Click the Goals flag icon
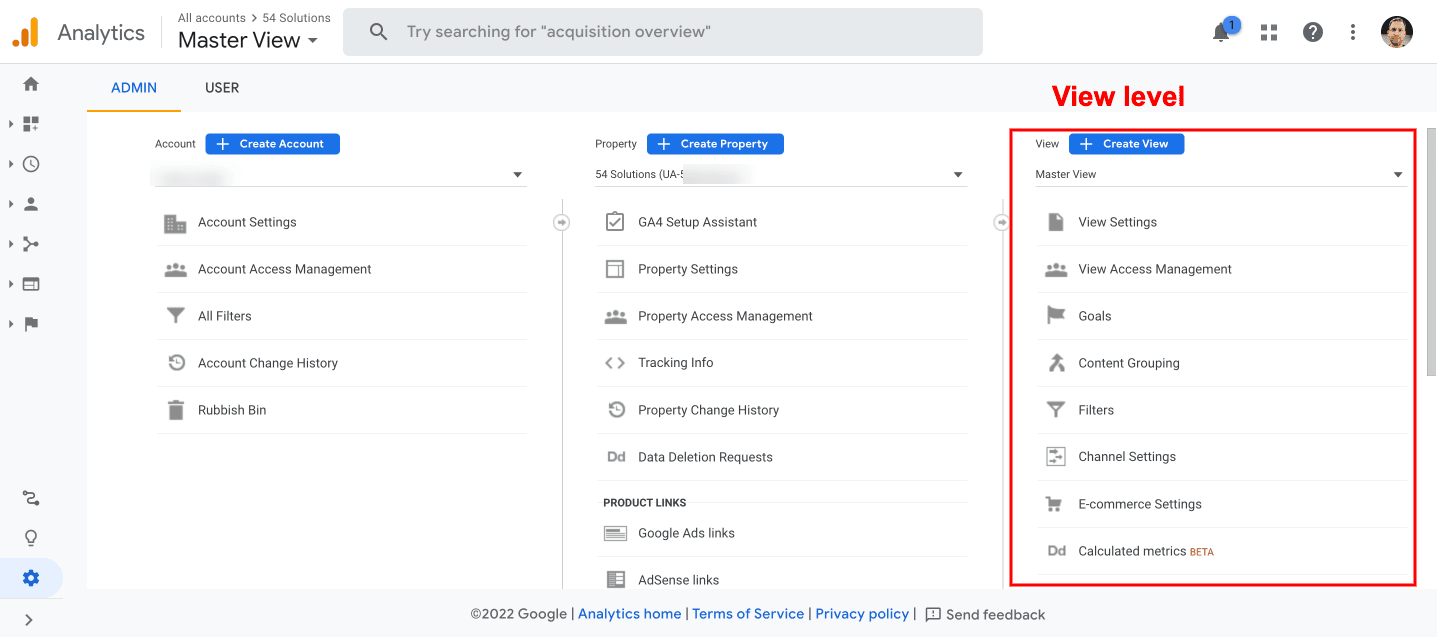 [1056, 316]
